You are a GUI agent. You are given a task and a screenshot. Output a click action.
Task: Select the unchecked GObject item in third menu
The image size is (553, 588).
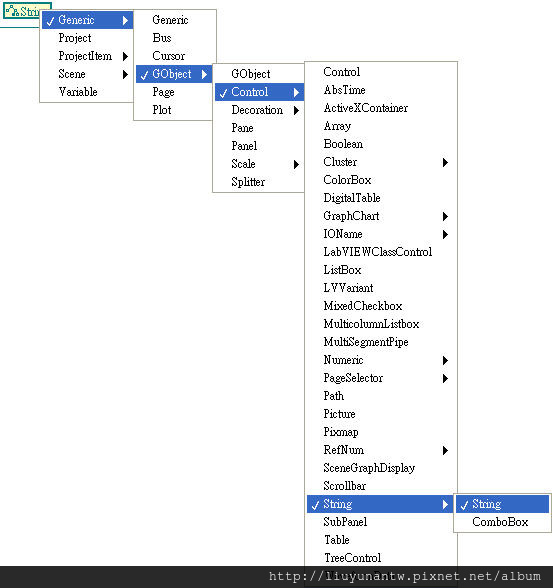tap(259, 74)
